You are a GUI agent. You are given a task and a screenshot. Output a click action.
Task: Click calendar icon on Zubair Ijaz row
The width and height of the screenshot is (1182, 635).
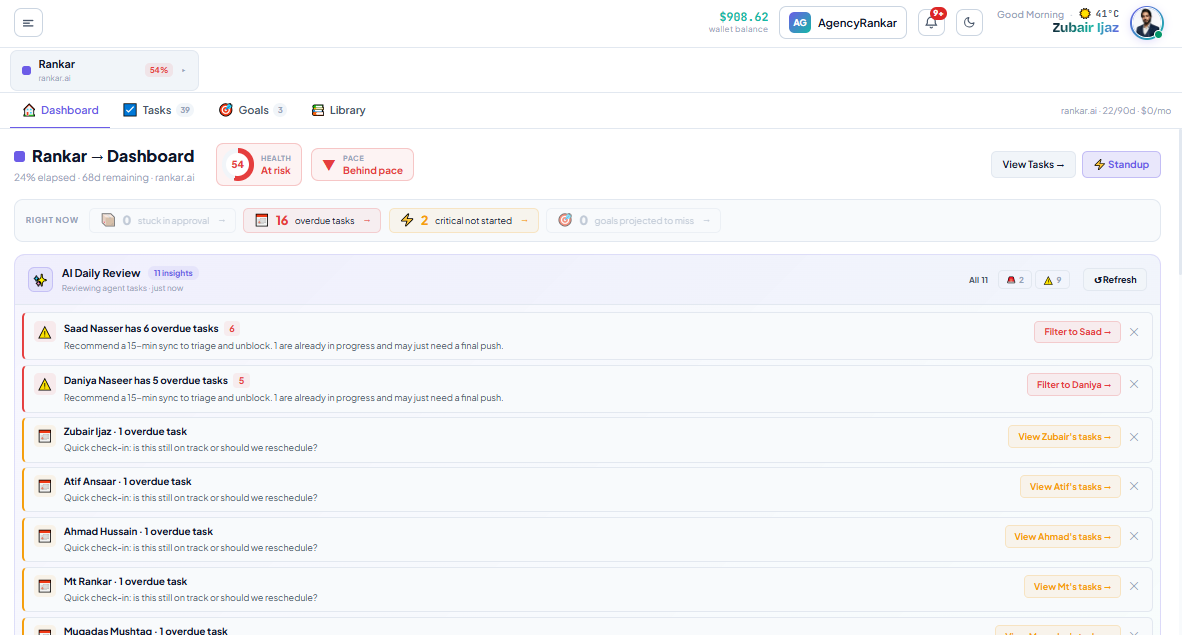click(x=44, y=437)
